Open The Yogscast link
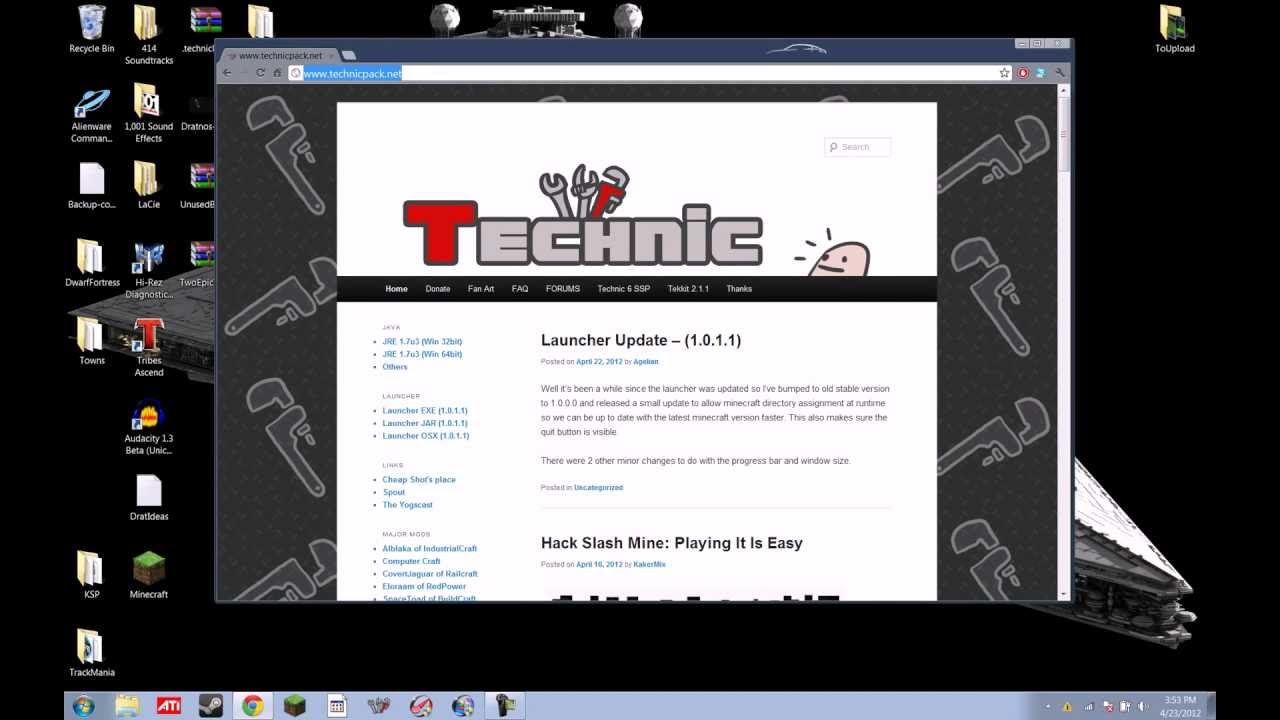The image size is (1280, 720). 407,505
